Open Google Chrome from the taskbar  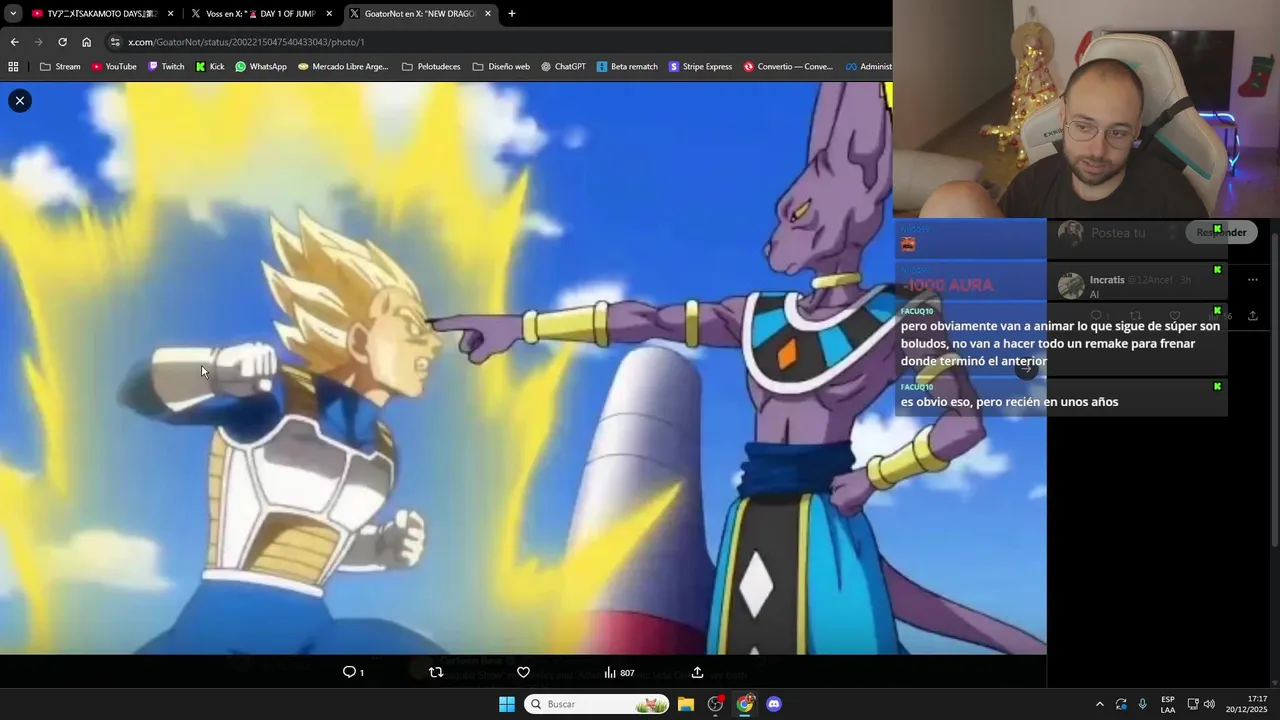[x=745, y=704]
